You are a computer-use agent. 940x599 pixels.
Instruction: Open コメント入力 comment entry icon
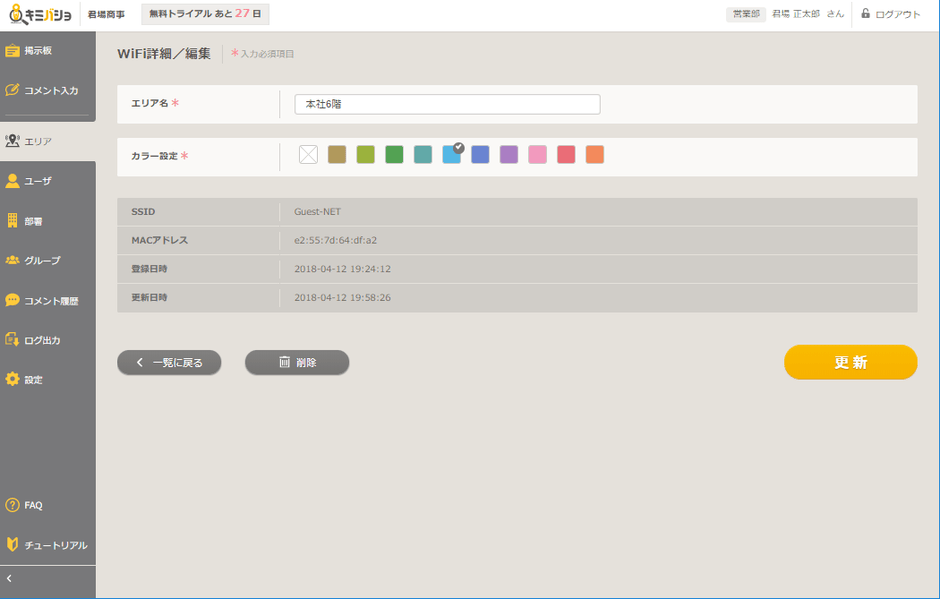point(13,90)
